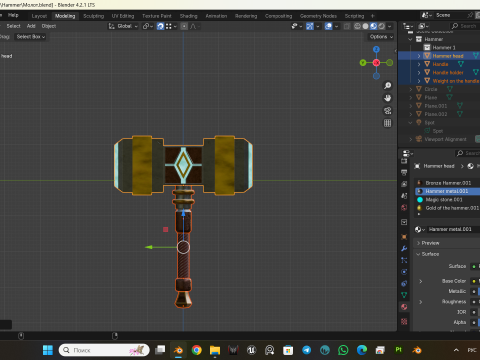480x360 pixels.
Task: Open the Scene properties tab
Action: click(404, 196)
